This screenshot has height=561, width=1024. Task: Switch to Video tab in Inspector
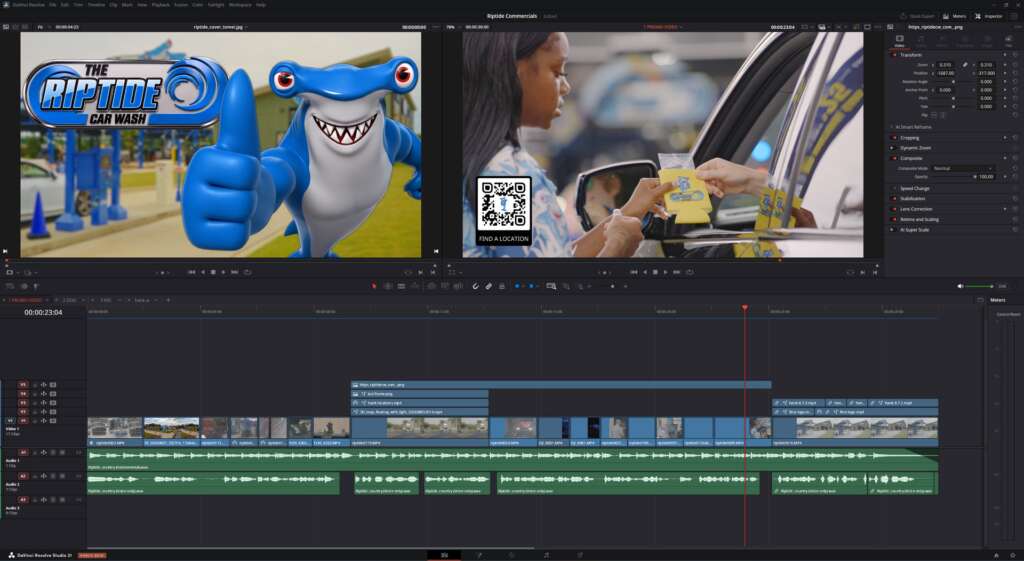tap(899, 41)
